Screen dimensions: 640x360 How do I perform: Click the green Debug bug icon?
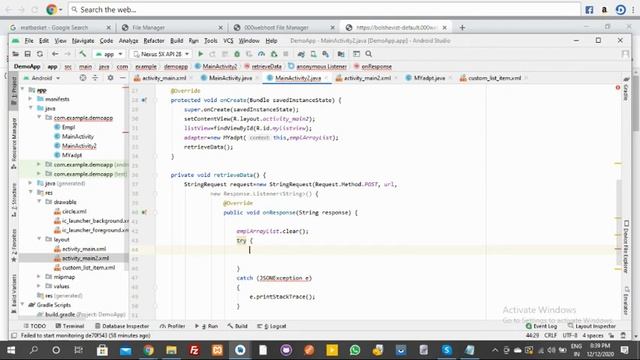(x=237, y=54)
